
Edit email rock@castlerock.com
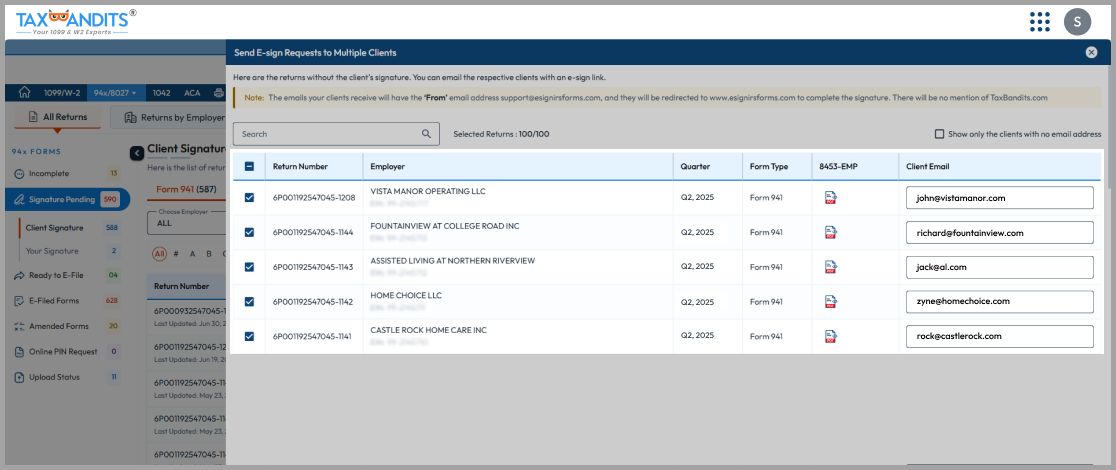point(999,336)
